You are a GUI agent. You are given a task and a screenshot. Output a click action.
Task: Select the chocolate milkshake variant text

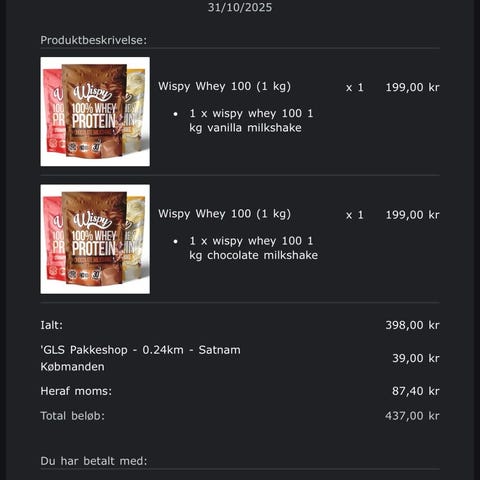(x=253, y=248)
